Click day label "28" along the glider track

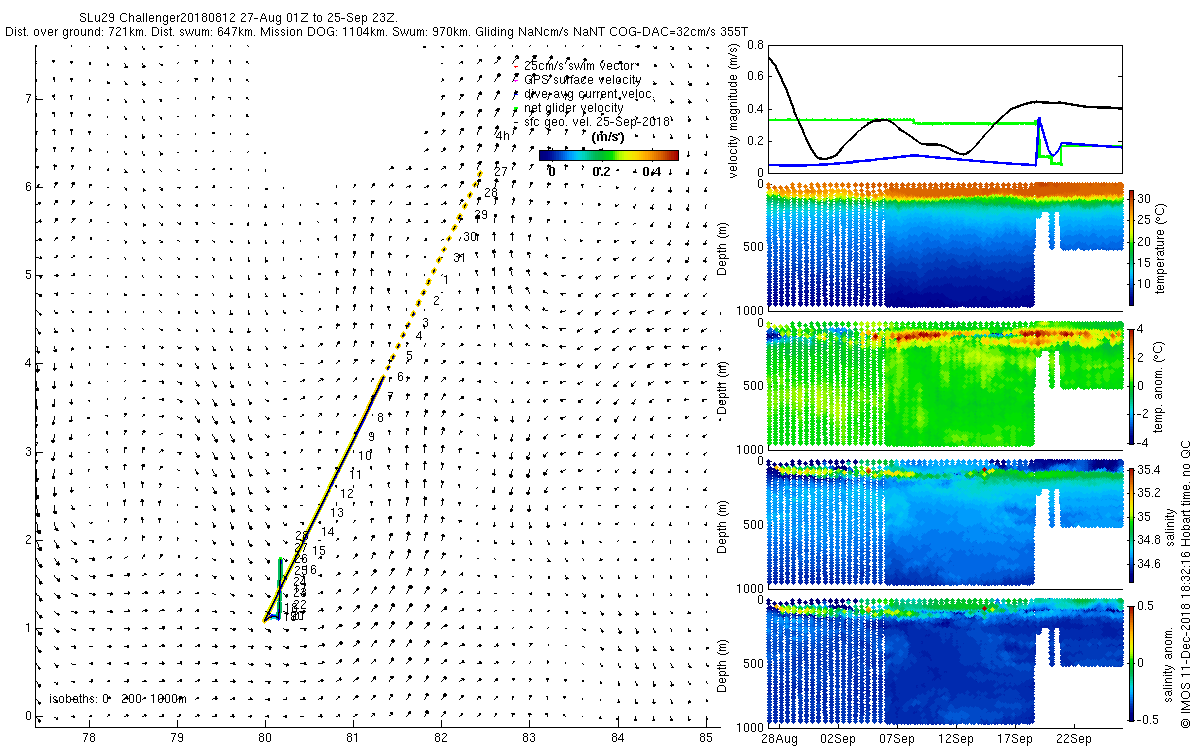[491, 193]
